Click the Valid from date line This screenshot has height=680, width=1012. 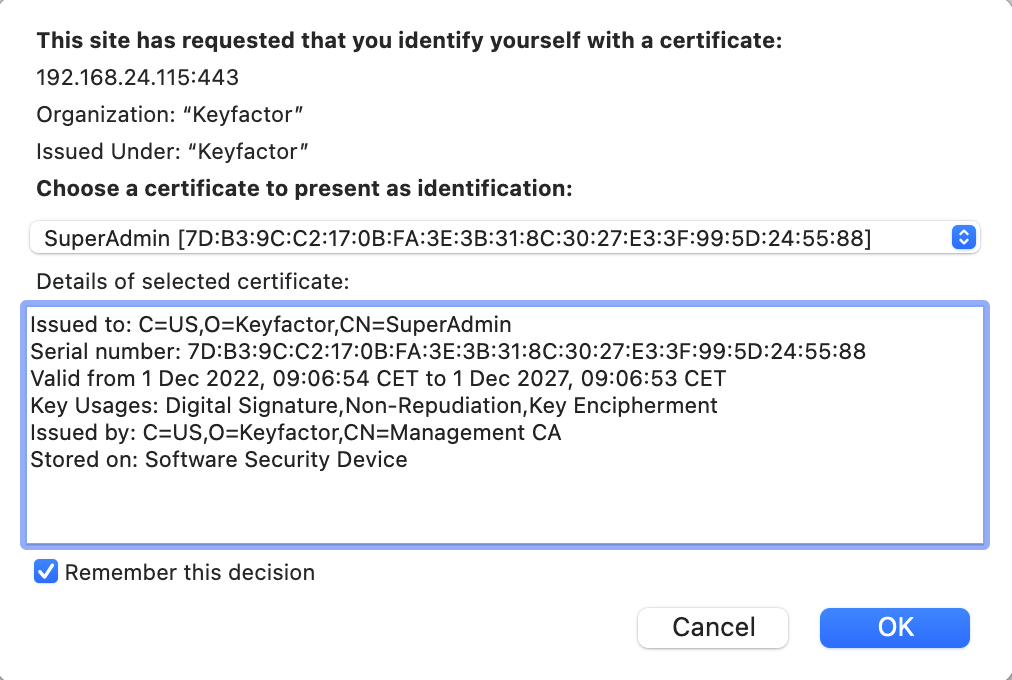[377, 378]
